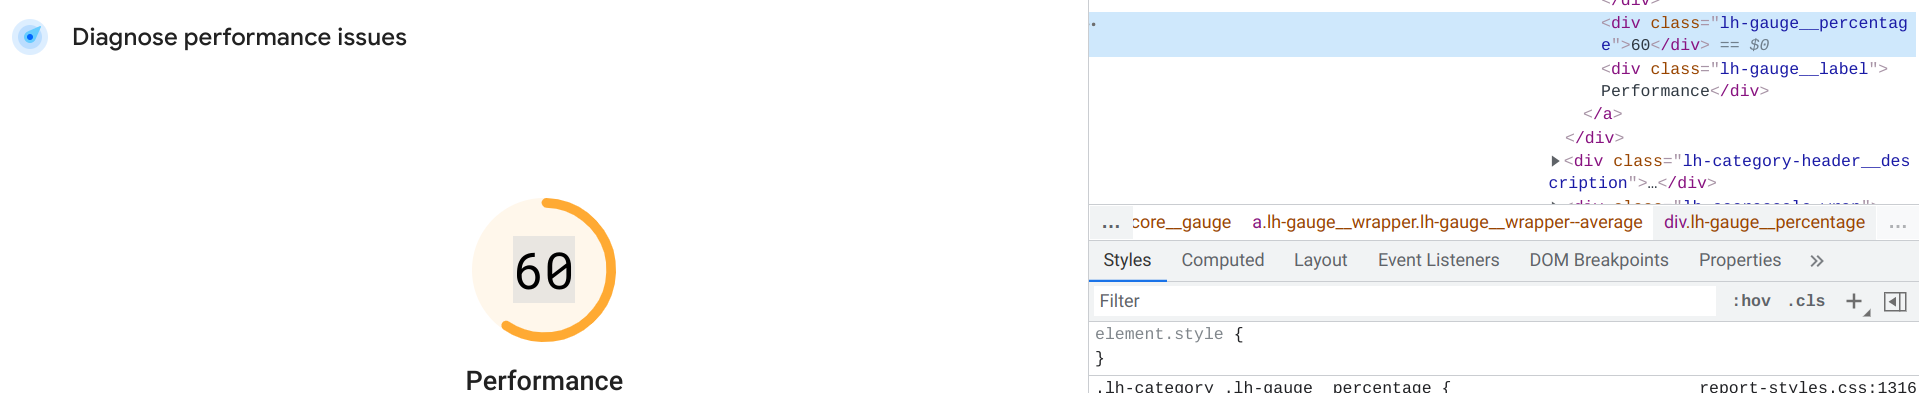Click the breadcrumb overflow ellipsis on the right
1919x393 pixels.
point(1898,223)
